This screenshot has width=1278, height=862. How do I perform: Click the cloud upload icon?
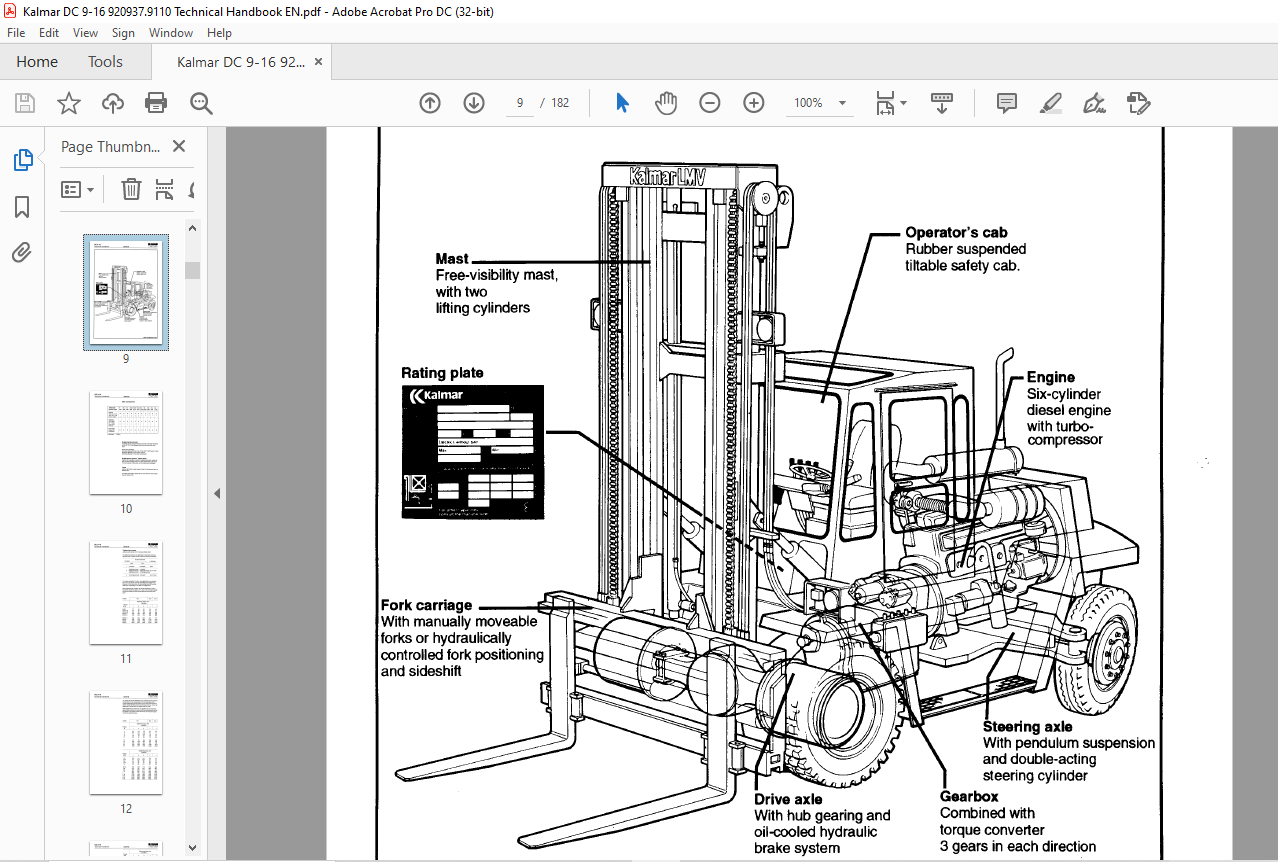(x=113, y=103)
